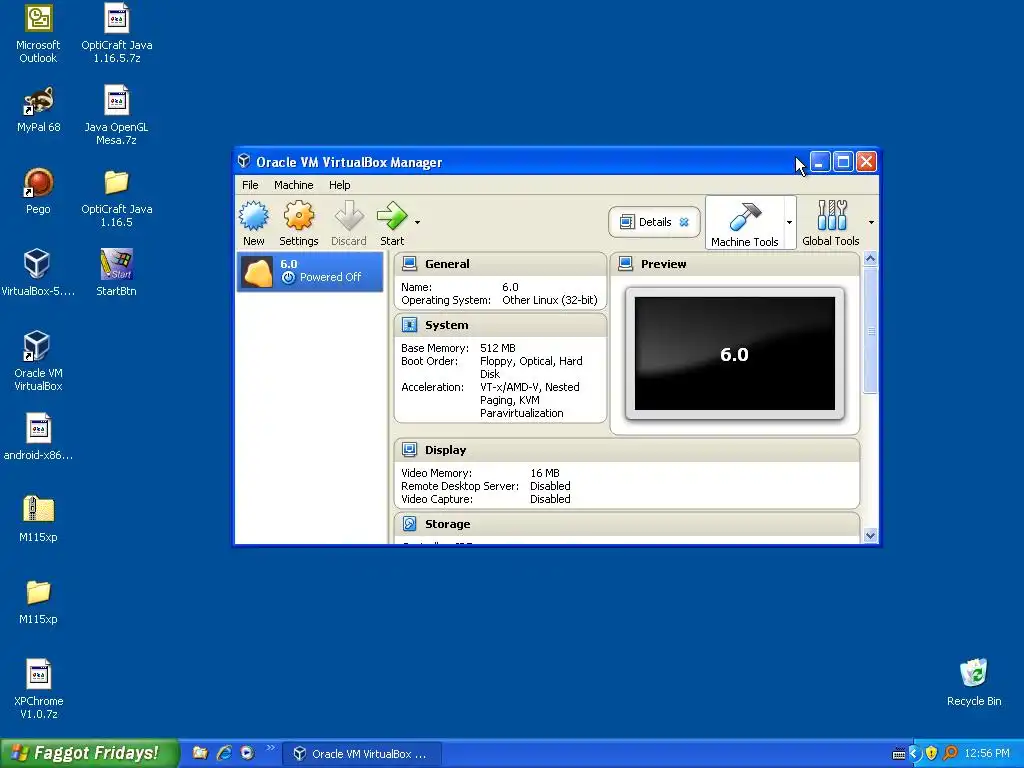Select OptiCraft Java 1.16.5.7z file

(x=116, y=34)
